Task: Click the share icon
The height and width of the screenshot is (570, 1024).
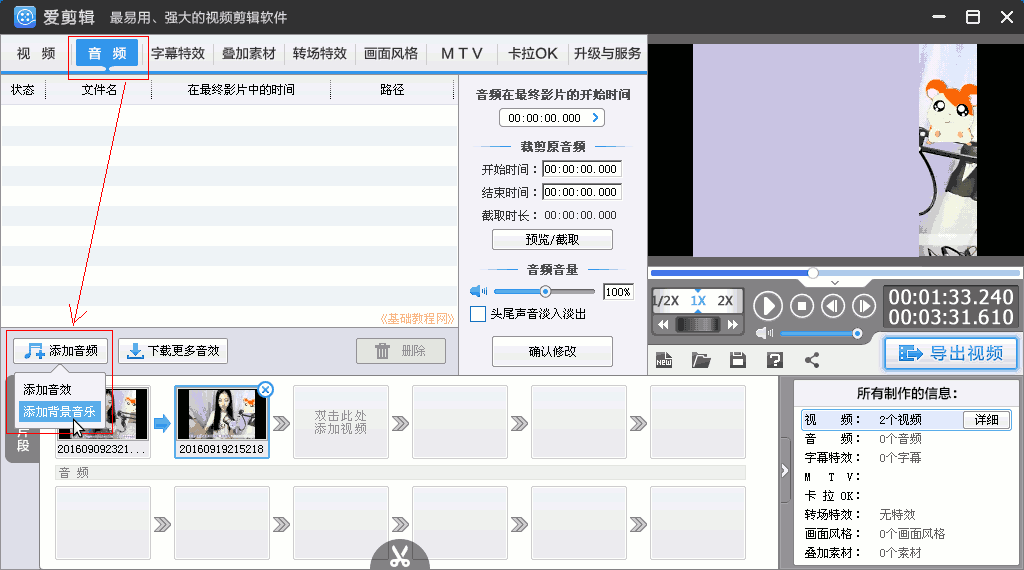Action: 811,360
